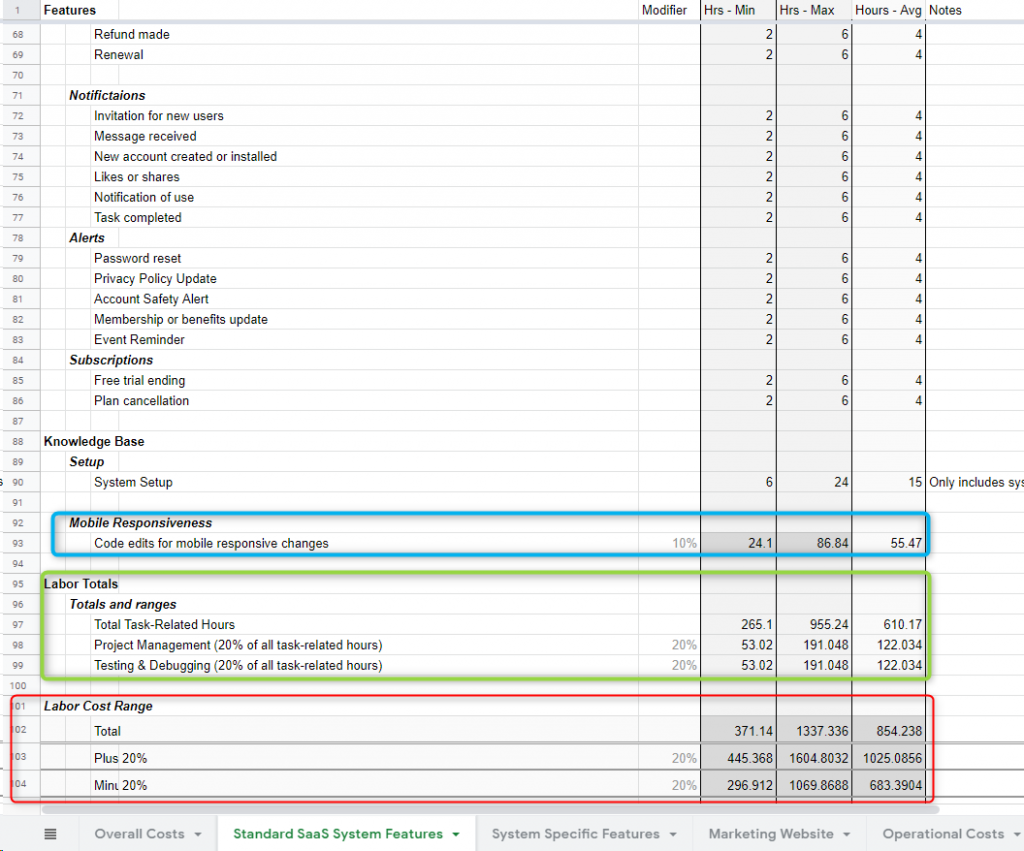The image size is (1024, 851).
Task: Switch to the Overall Costs sheet tab
Action: [x=139, y=833]
